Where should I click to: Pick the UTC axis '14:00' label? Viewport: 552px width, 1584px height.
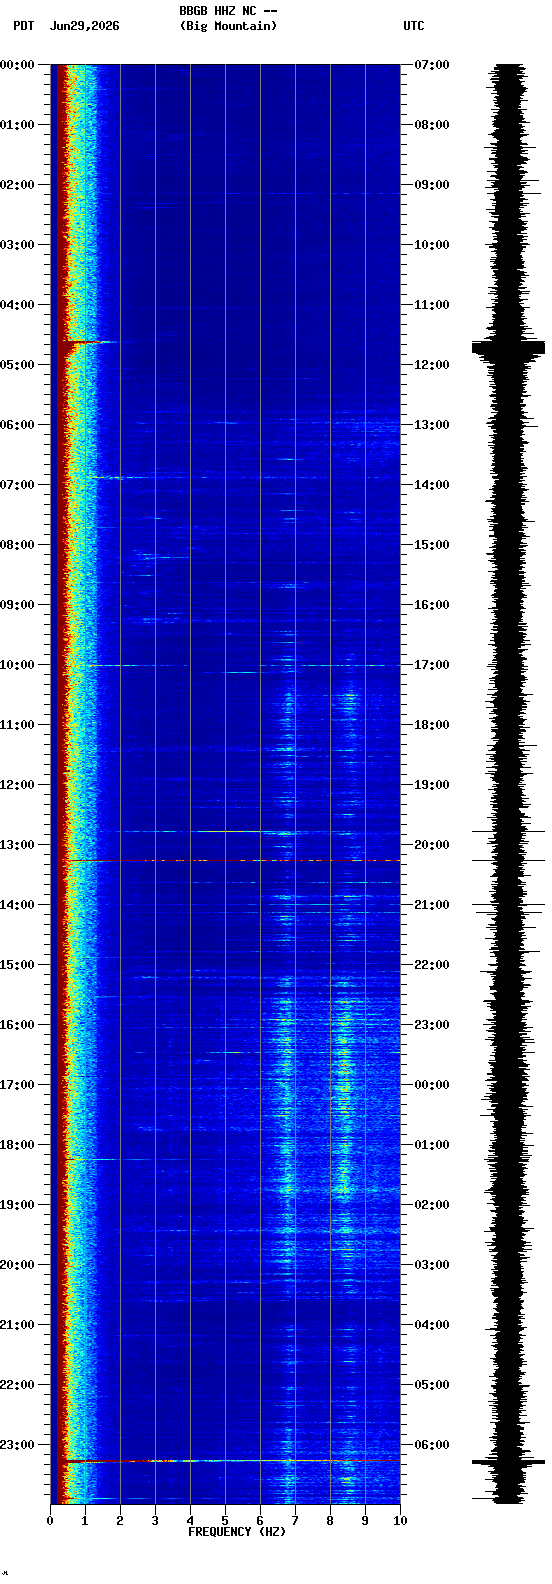click(432, 485)
